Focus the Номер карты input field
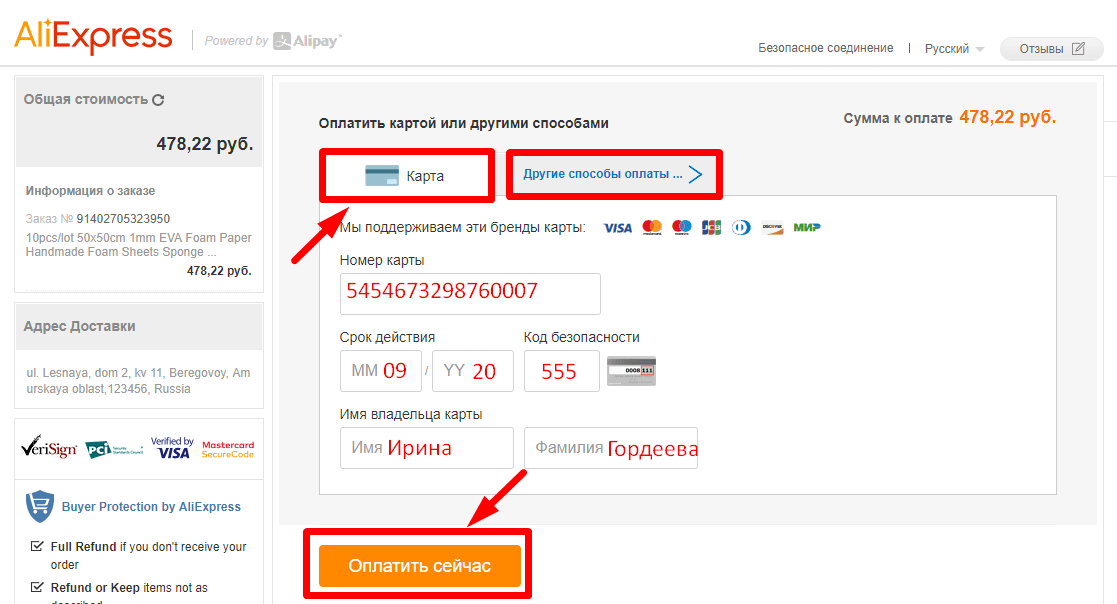 tap(470, 293)
